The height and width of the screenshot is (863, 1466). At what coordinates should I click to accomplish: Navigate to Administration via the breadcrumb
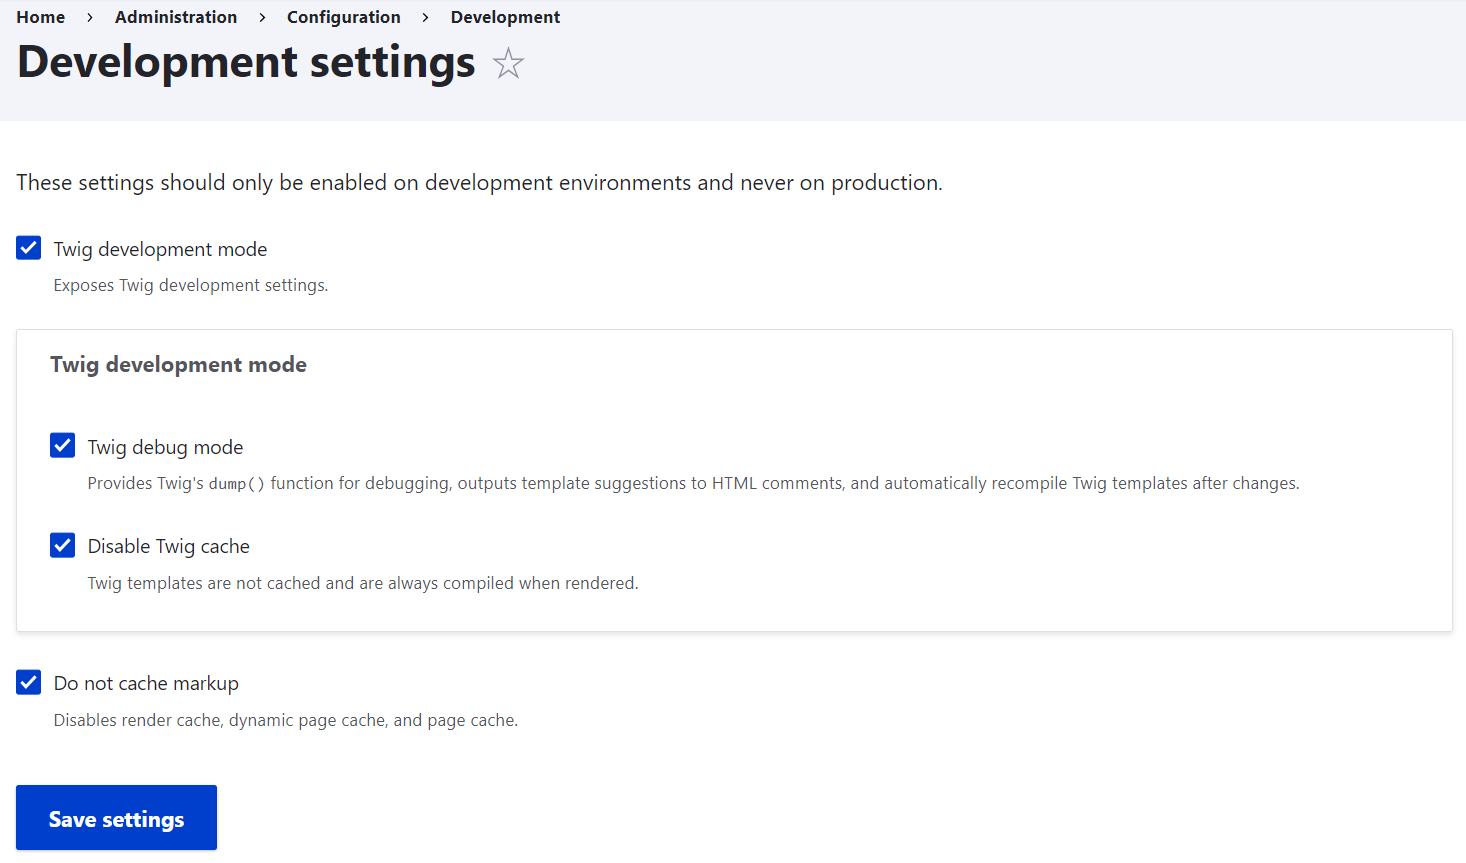tap(176, 16)
